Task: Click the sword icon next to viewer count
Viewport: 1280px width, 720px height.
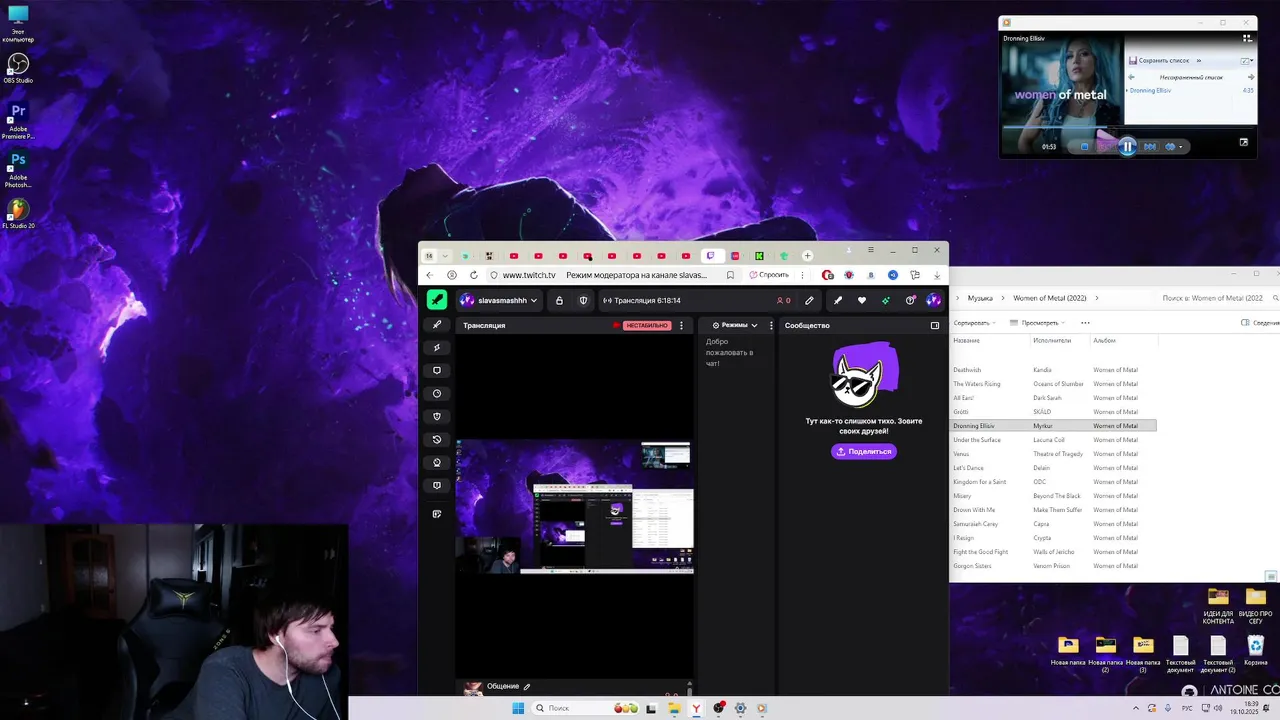Action: pos(838,300)
